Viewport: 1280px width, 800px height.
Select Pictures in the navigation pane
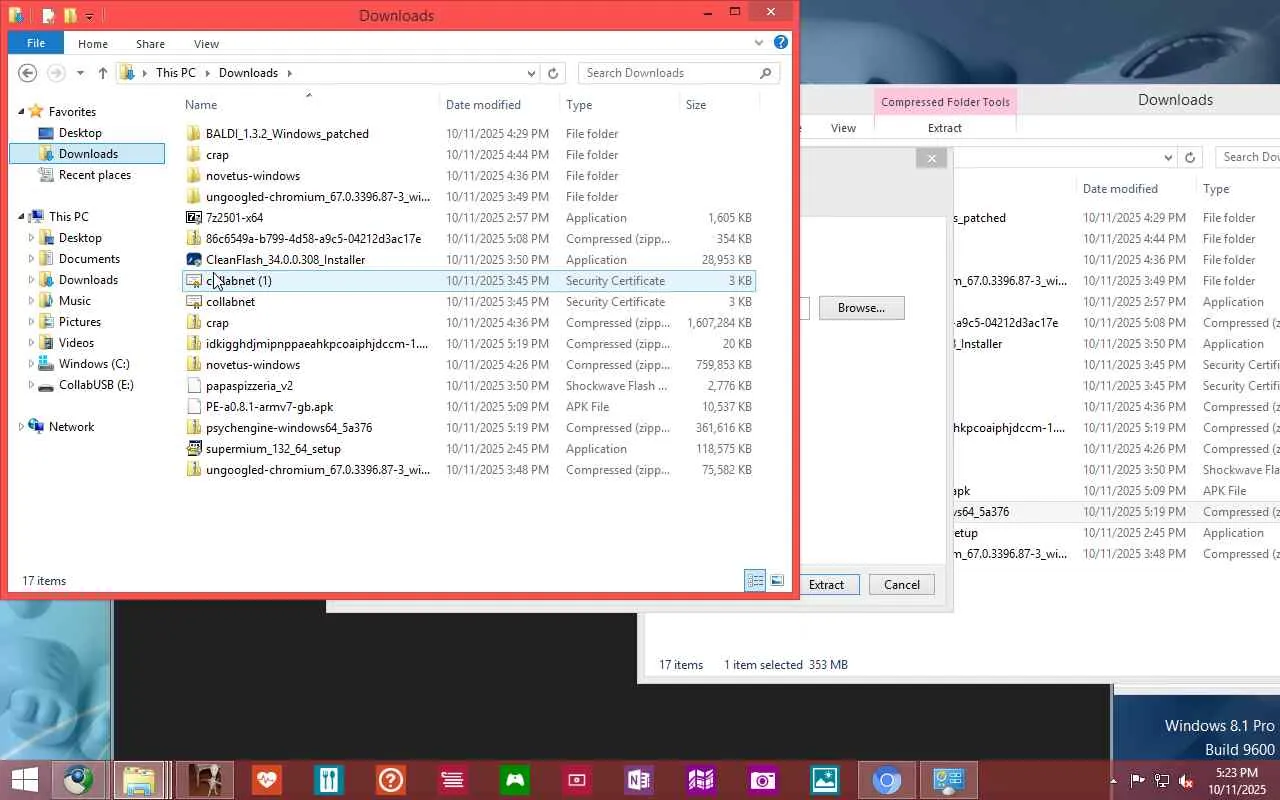(80, 322)
